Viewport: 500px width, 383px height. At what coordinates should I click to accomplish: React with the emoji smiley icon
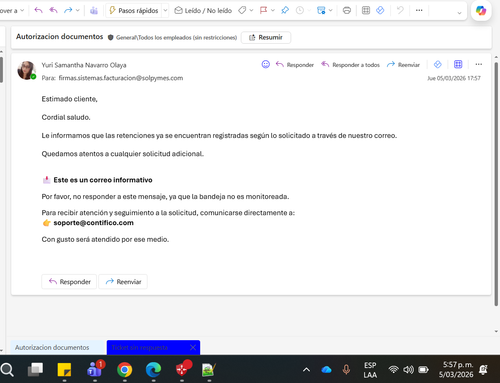coord(266,64)
